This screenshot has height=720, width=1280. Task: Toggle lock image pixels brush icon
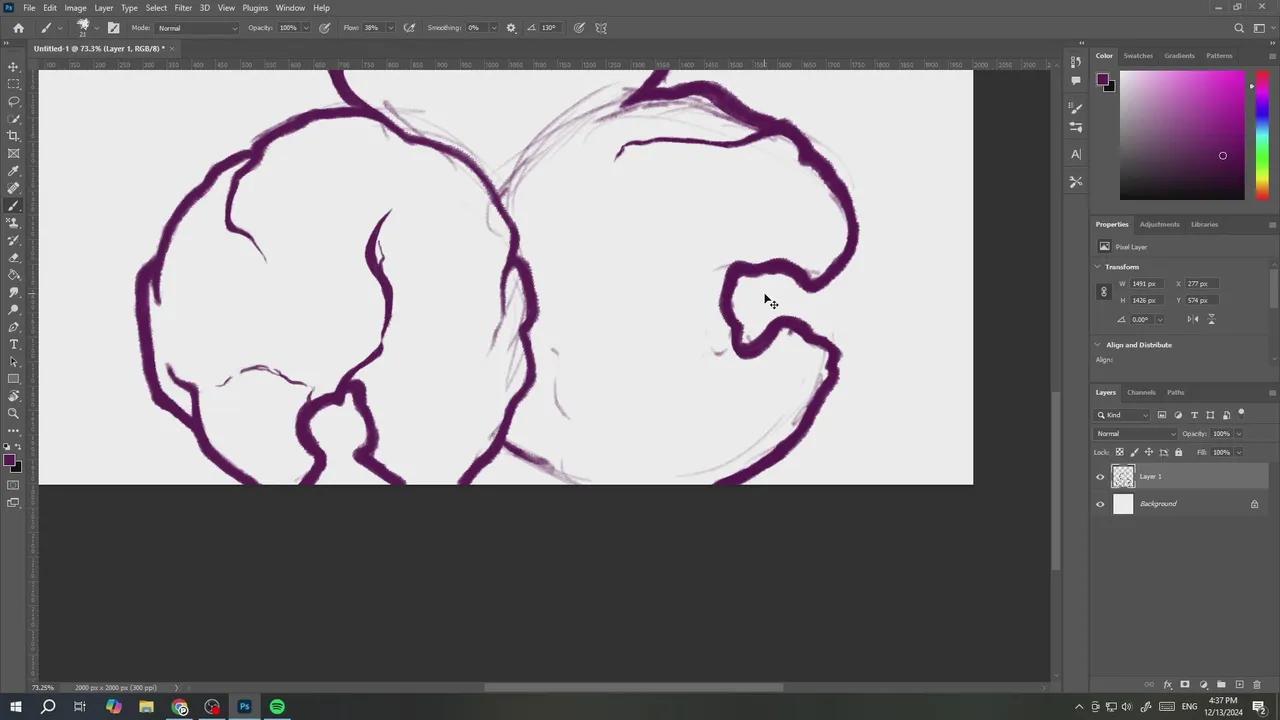click(x=1134, y=452)
